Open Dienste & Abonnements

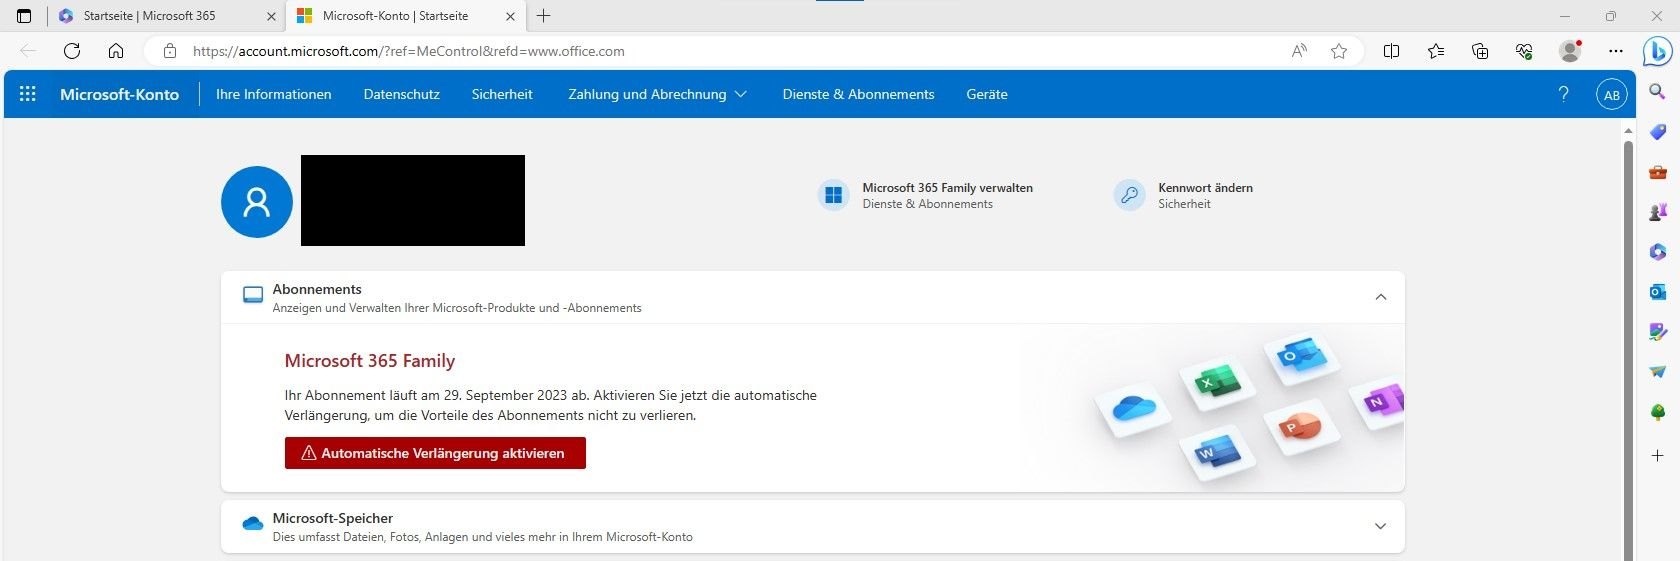point(858,94)
